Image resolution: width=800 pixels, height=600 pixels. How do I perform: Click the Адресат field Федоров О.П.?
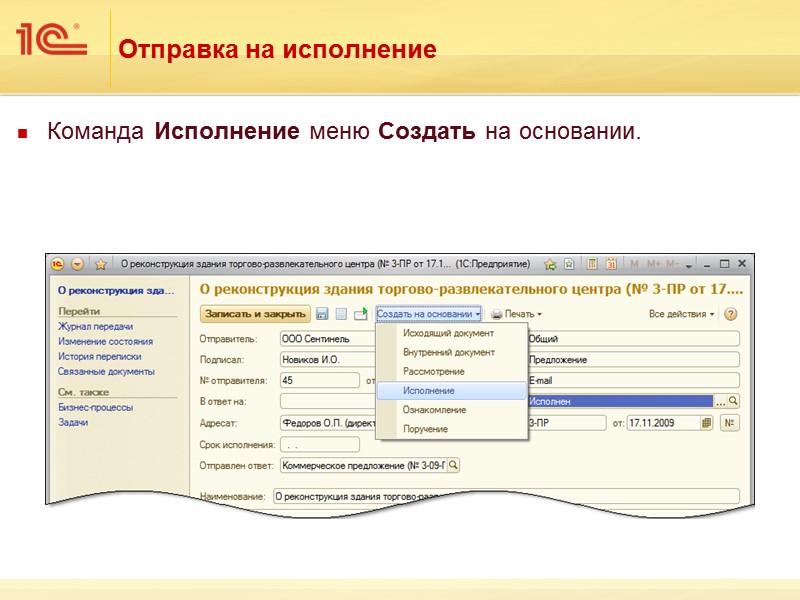click(x=328, y=423)
